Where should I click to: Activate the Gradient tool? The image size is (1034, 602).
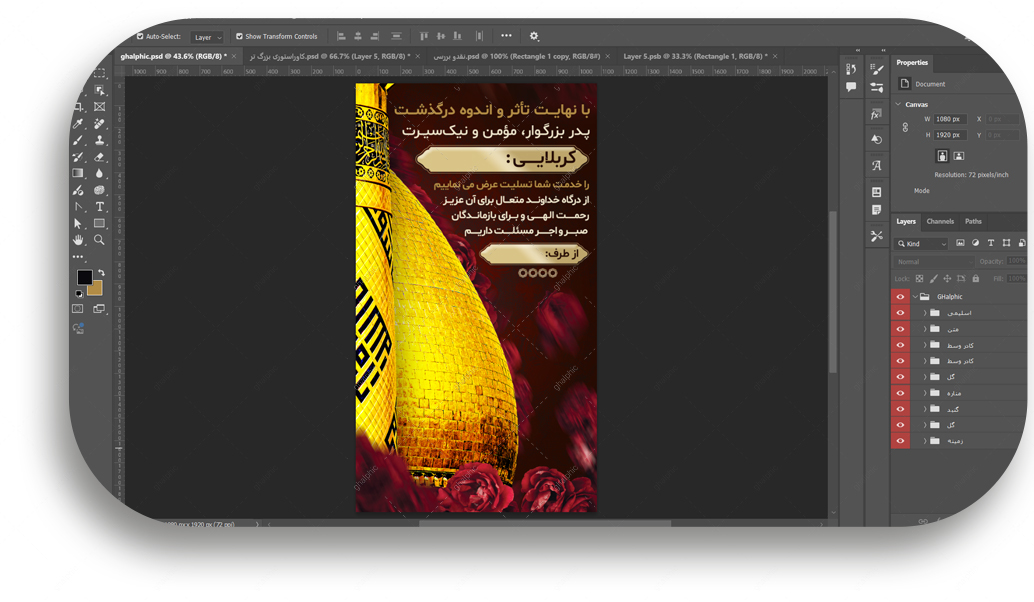pyautogui.click(x=78, y=174)
